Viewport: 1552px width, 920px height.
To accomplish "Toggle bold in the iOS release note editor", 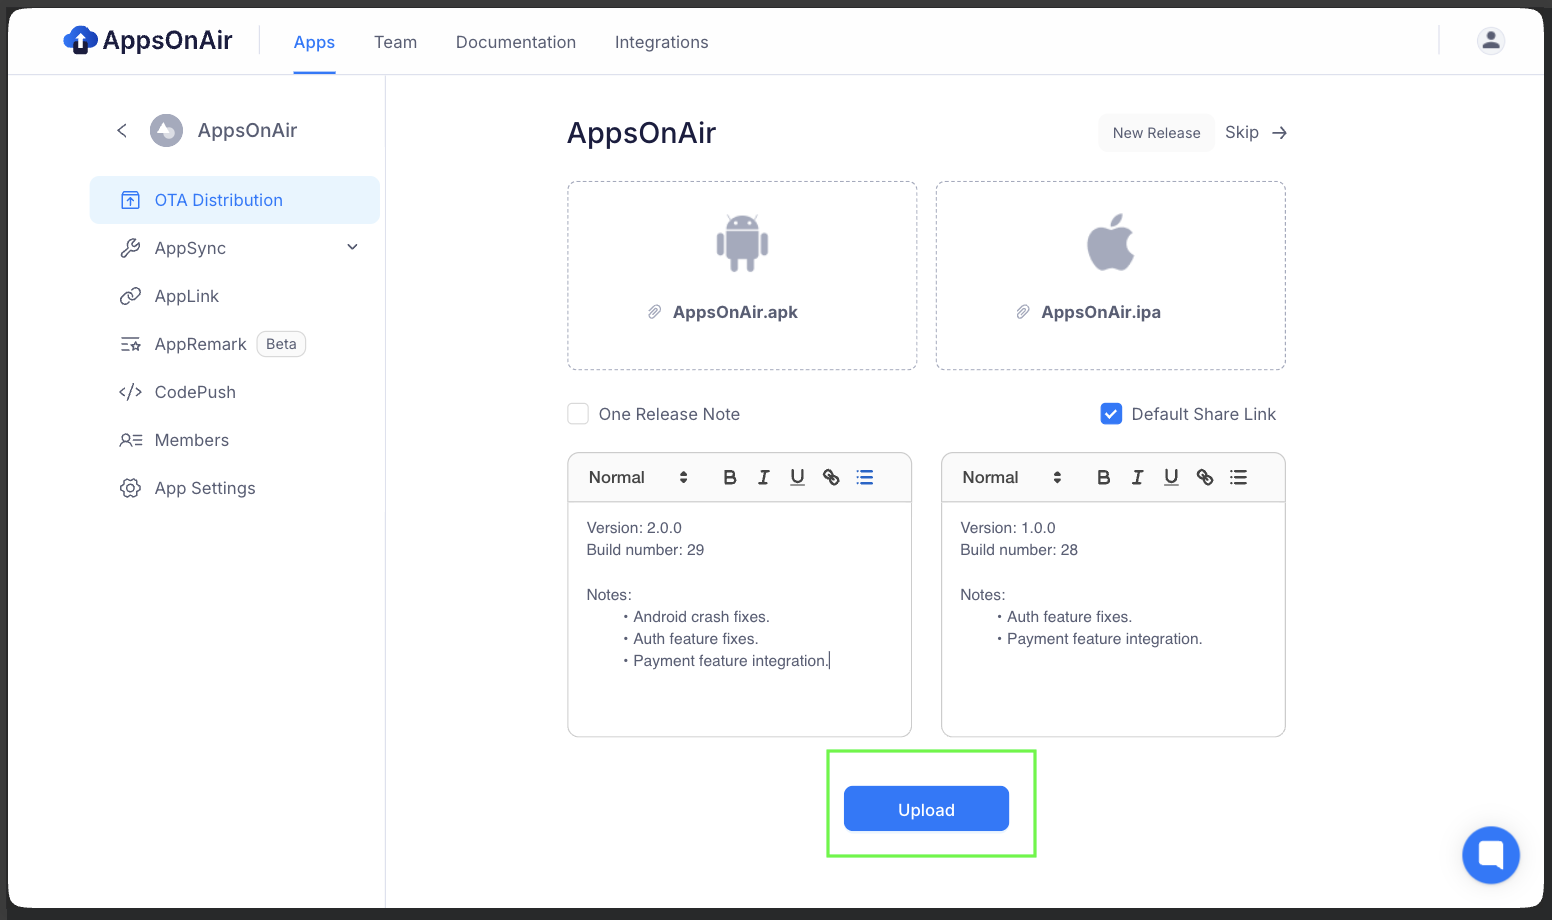I will (1104, 477).
